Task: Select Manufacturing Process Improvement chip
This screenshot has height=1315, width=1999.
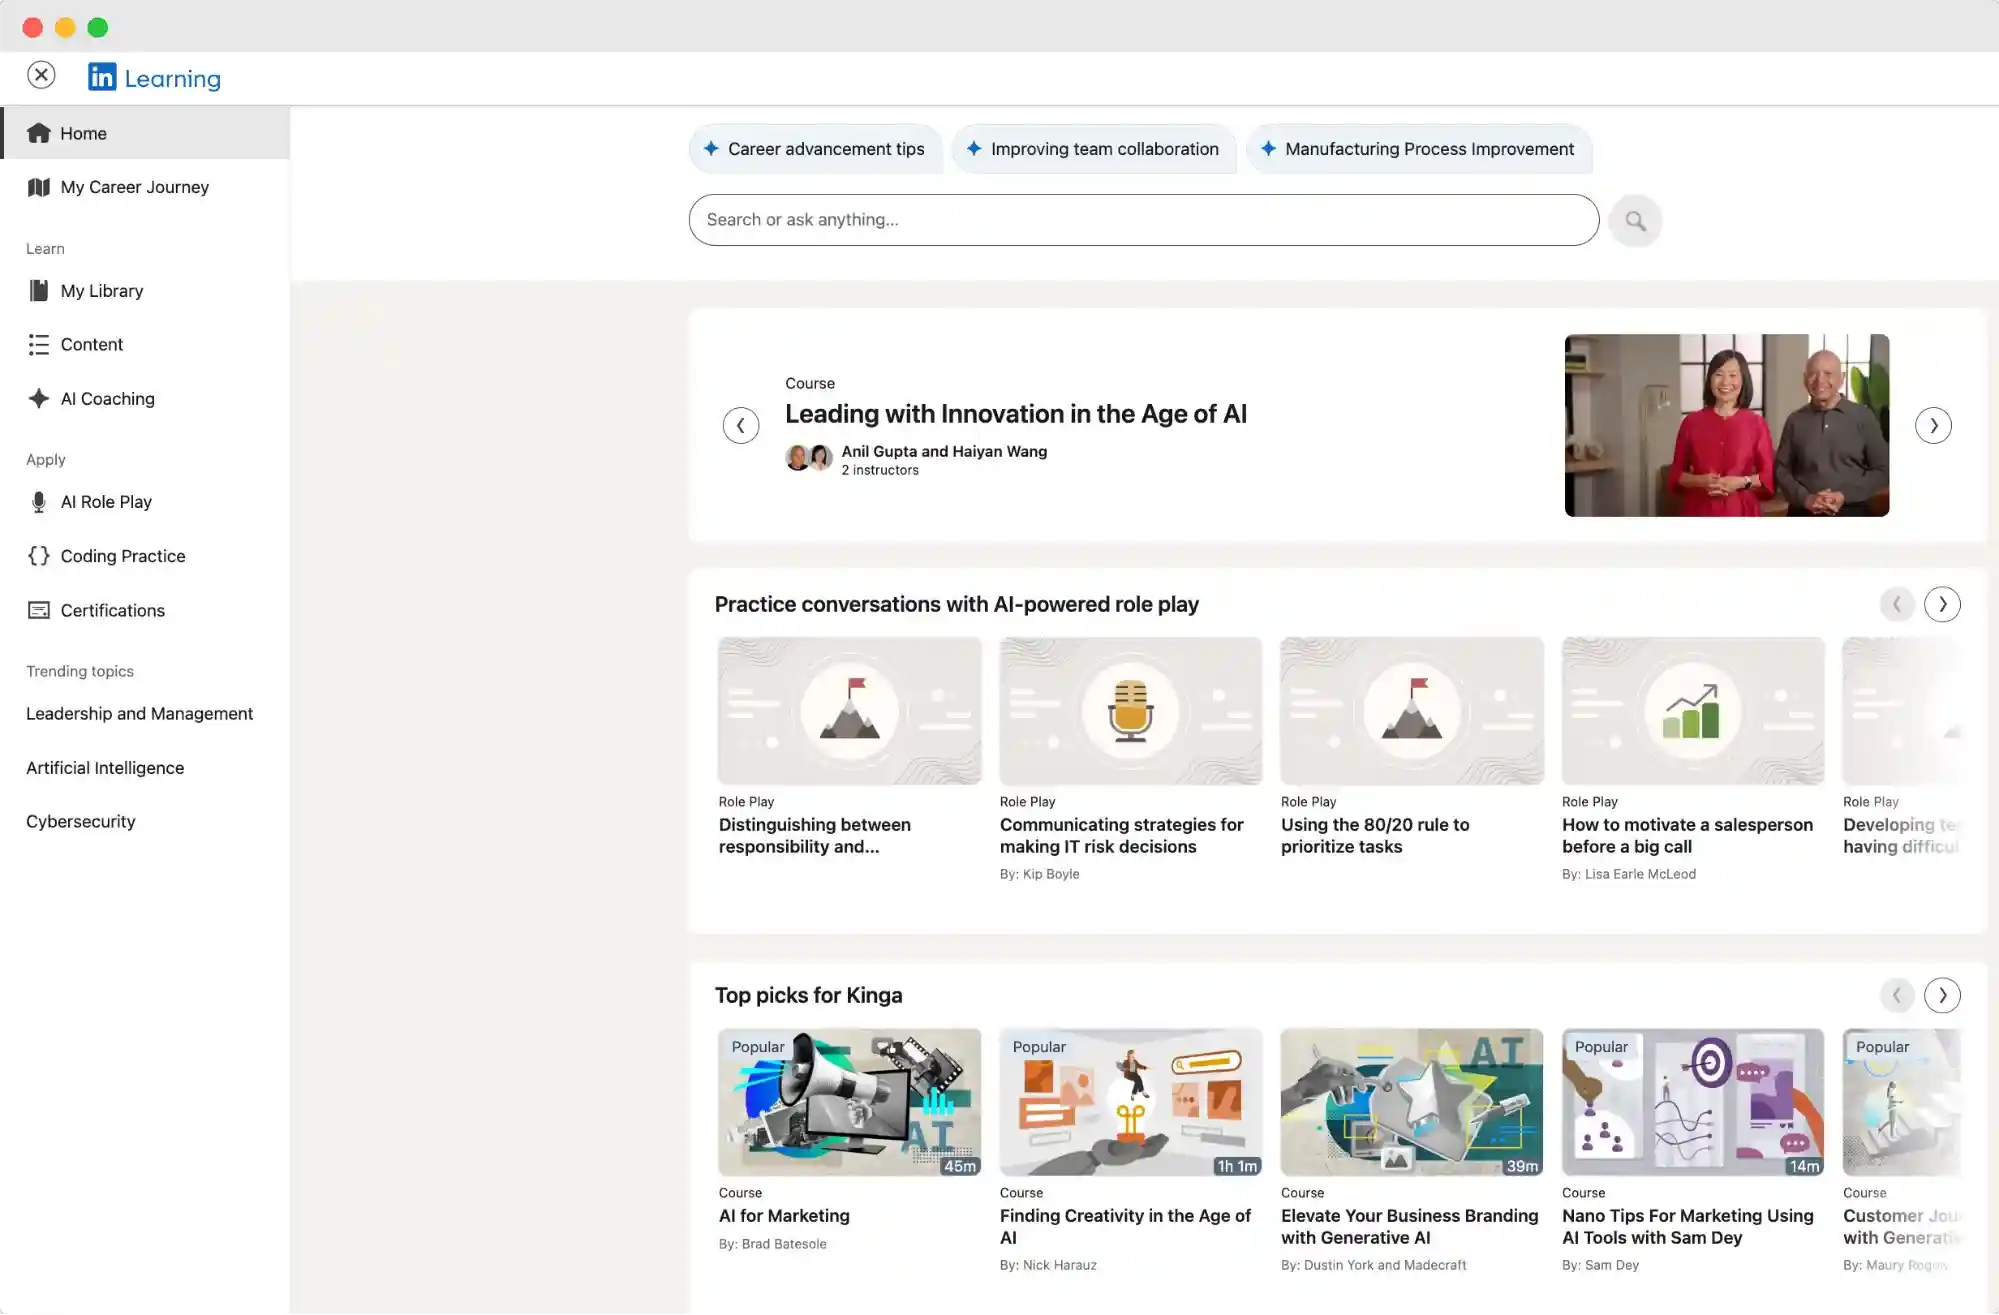Action: pos(1418,149)
